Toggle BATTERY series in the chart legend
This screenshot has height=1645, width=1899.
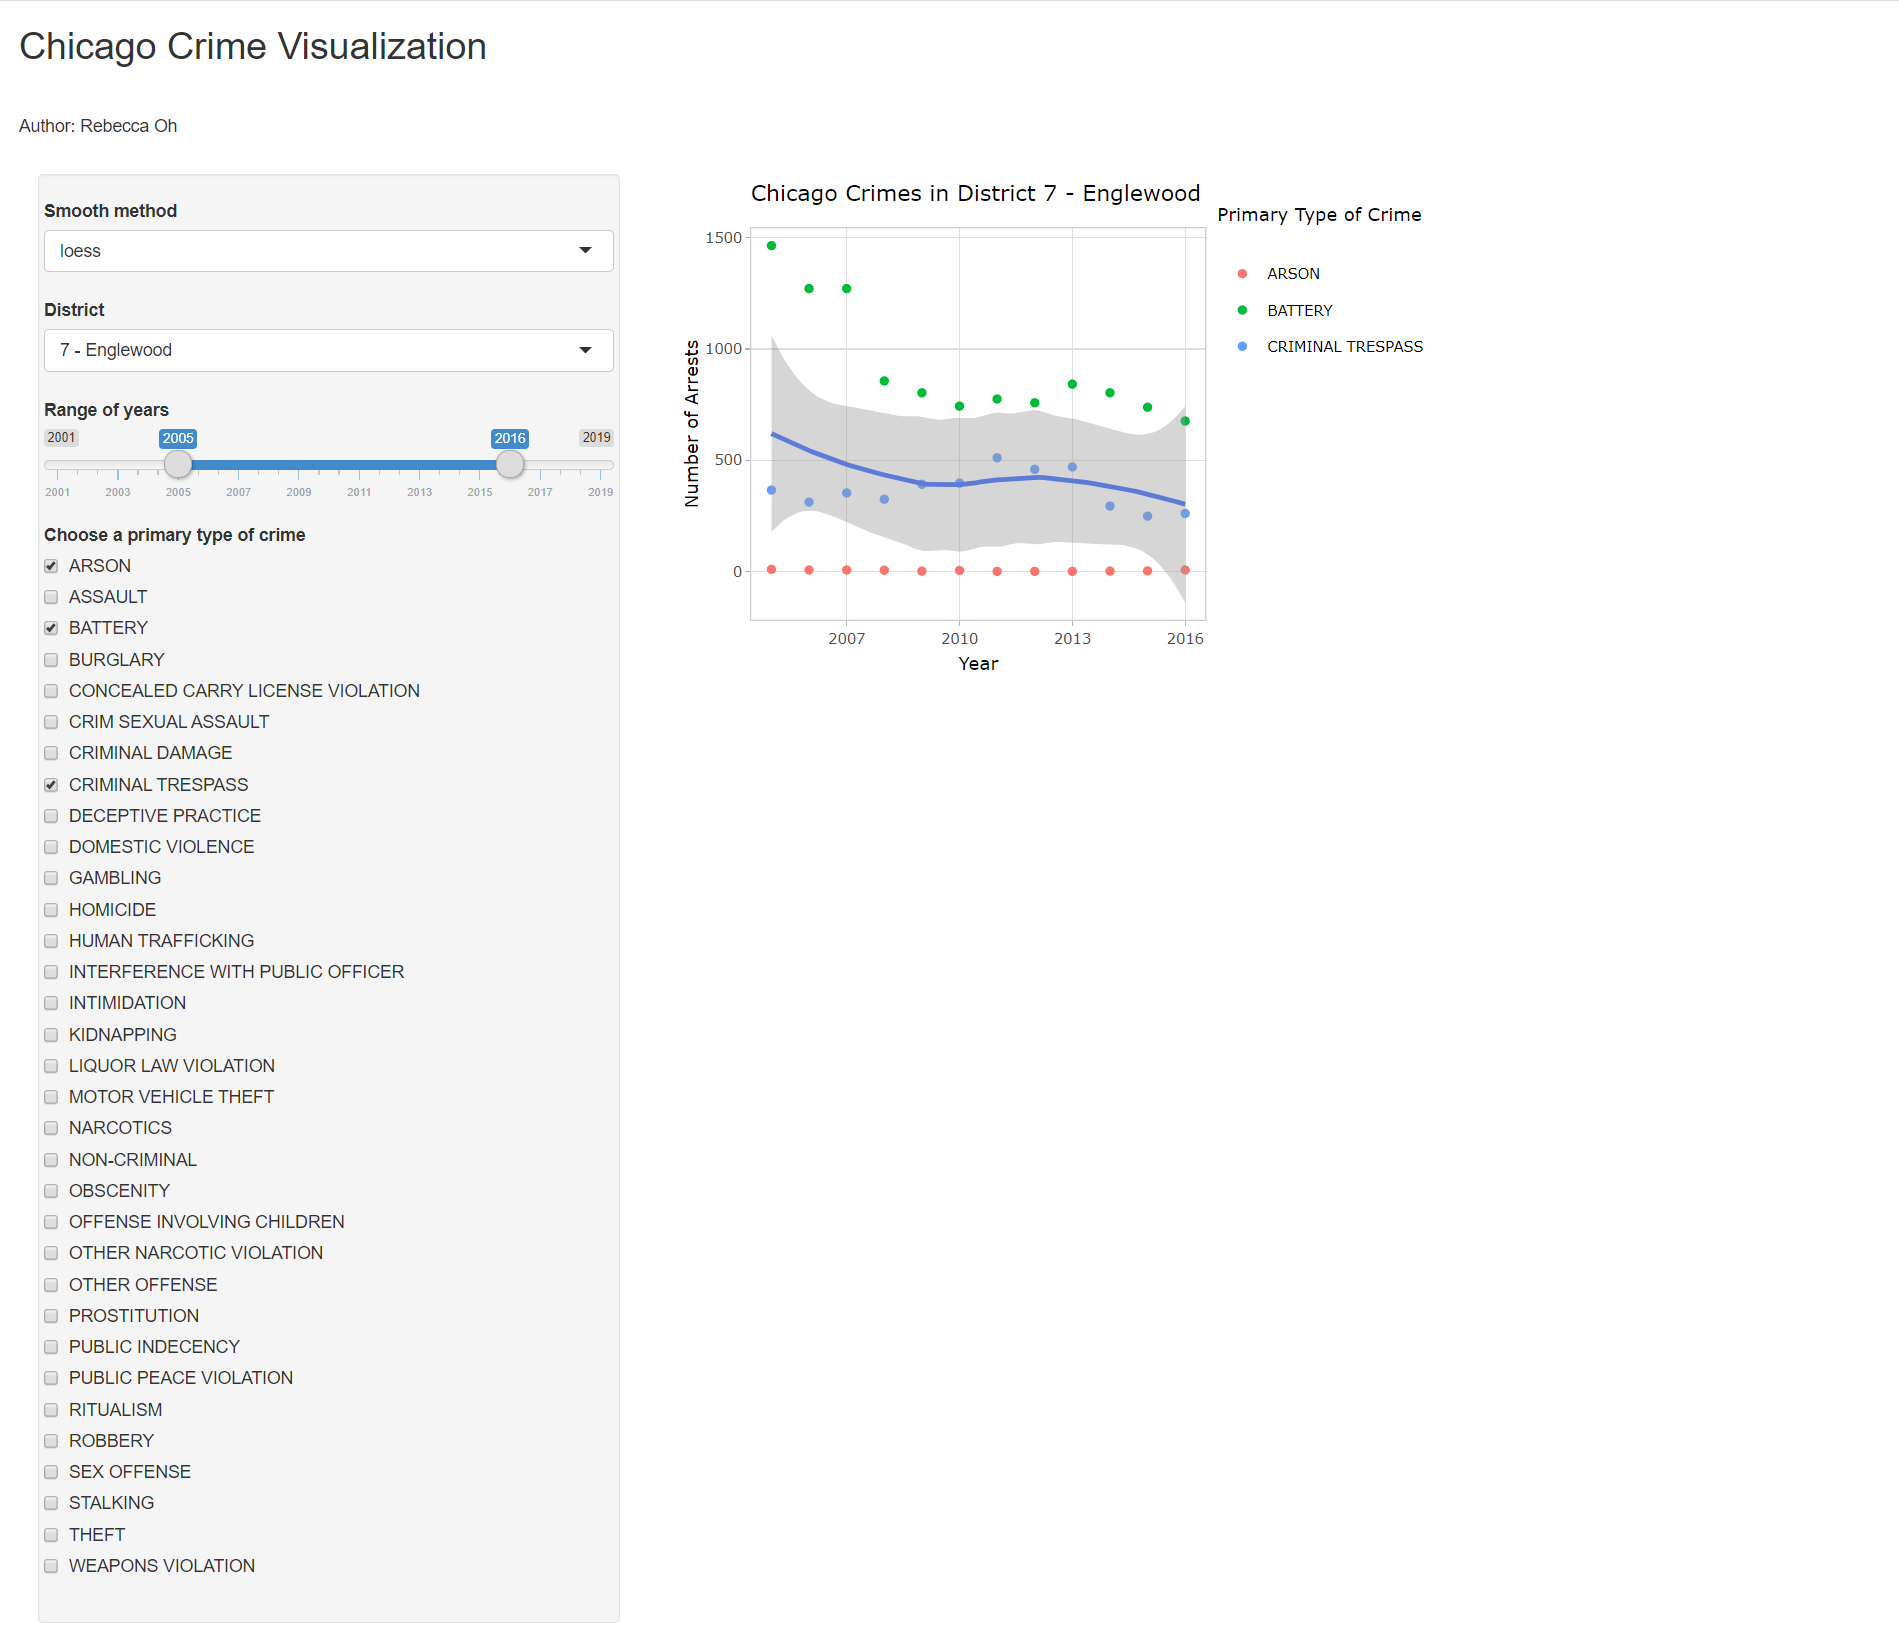coord(1285,311)
